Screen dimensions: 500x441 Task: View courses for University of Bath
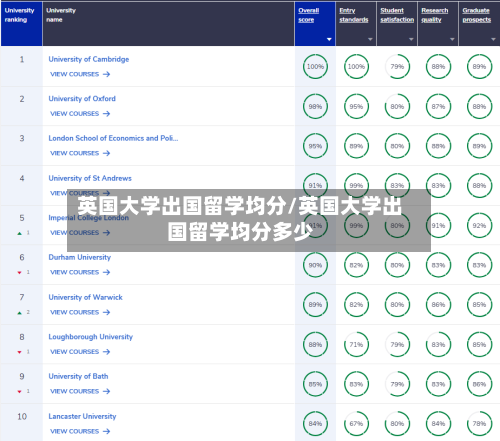[80, 391]
